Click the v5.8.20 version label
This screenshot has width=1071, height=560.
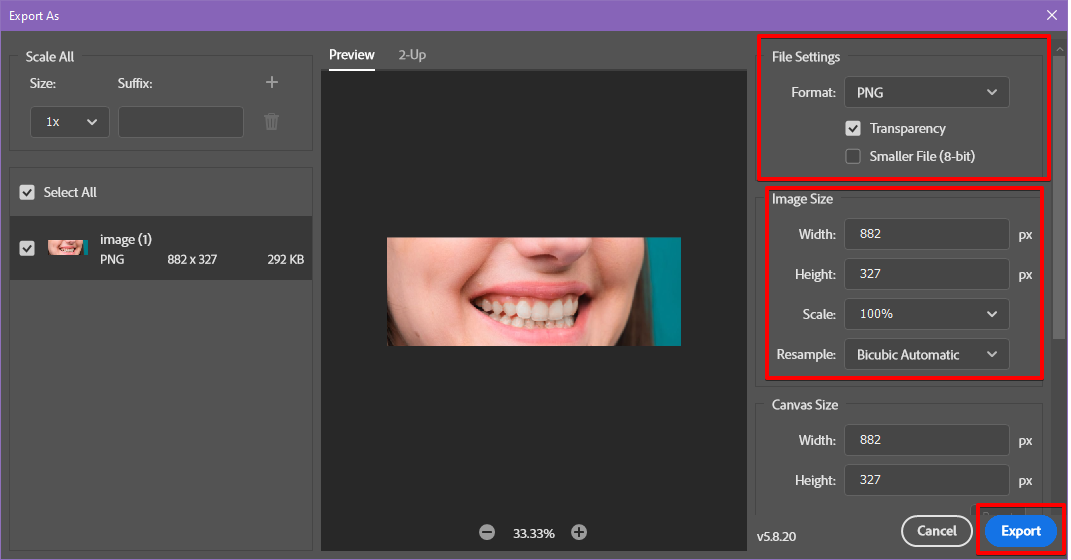(x=777, y=537)
